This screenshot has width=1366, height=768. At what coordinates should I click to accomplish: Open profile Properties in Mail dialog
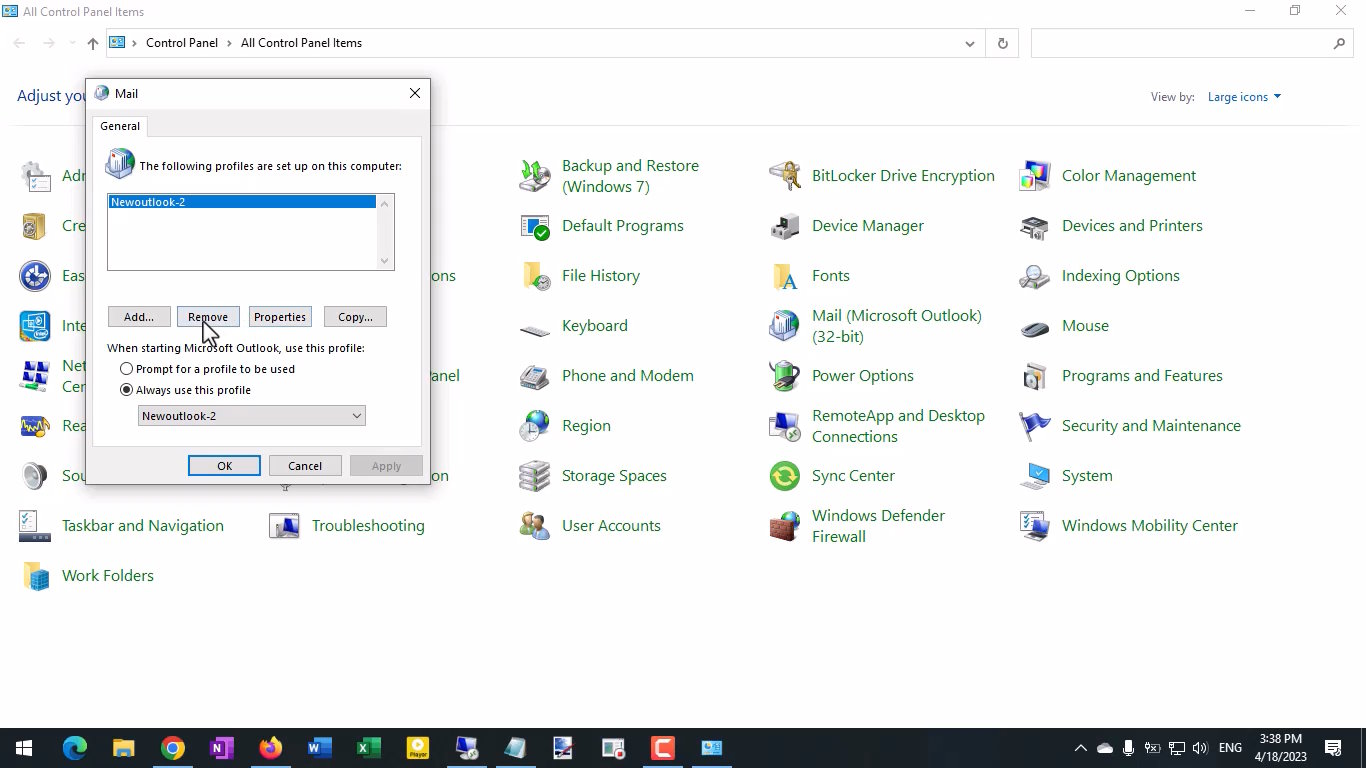click(x=280, y=317)
